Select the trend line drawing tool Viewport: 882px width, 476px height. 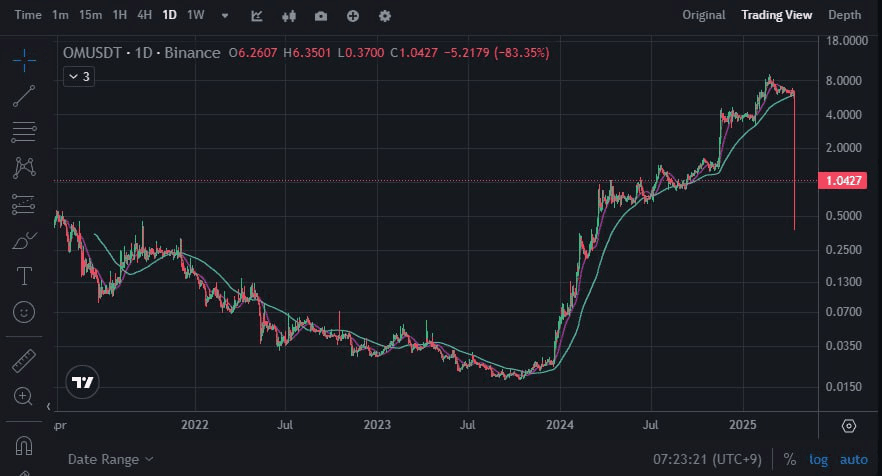coord(25,96)
